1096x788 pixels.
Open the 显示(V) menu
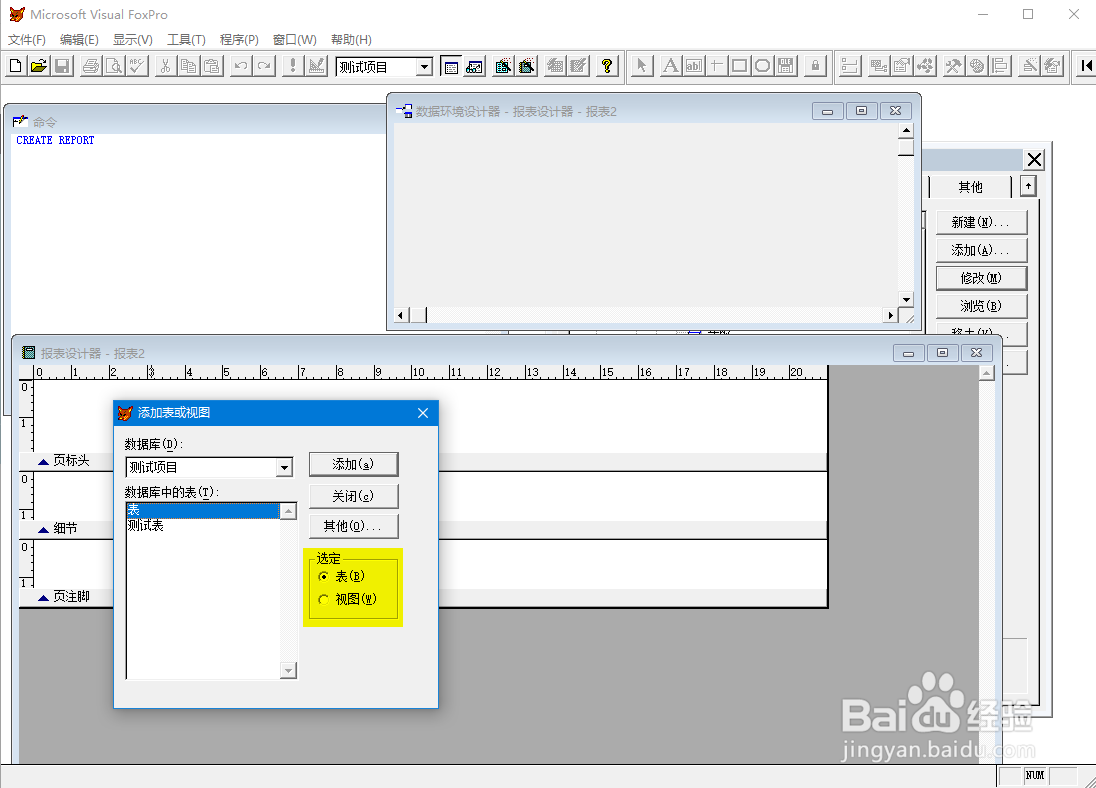pos(133,40)
